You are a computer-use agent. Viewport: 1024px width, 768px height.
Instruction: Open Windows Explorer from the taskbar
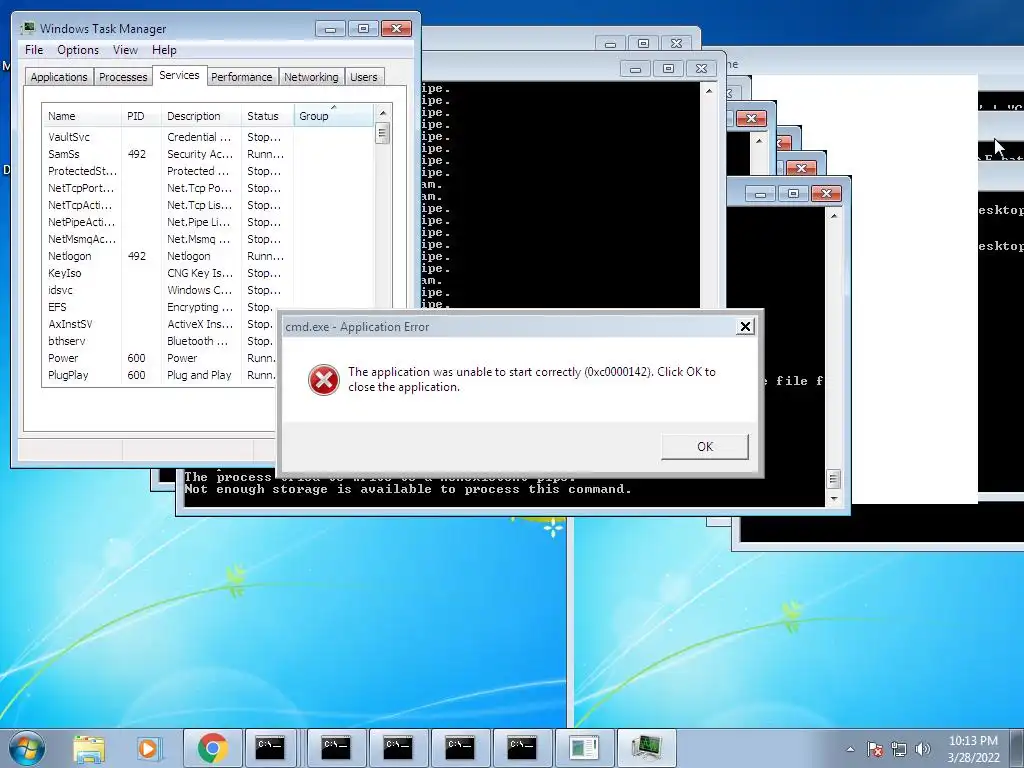89,748
